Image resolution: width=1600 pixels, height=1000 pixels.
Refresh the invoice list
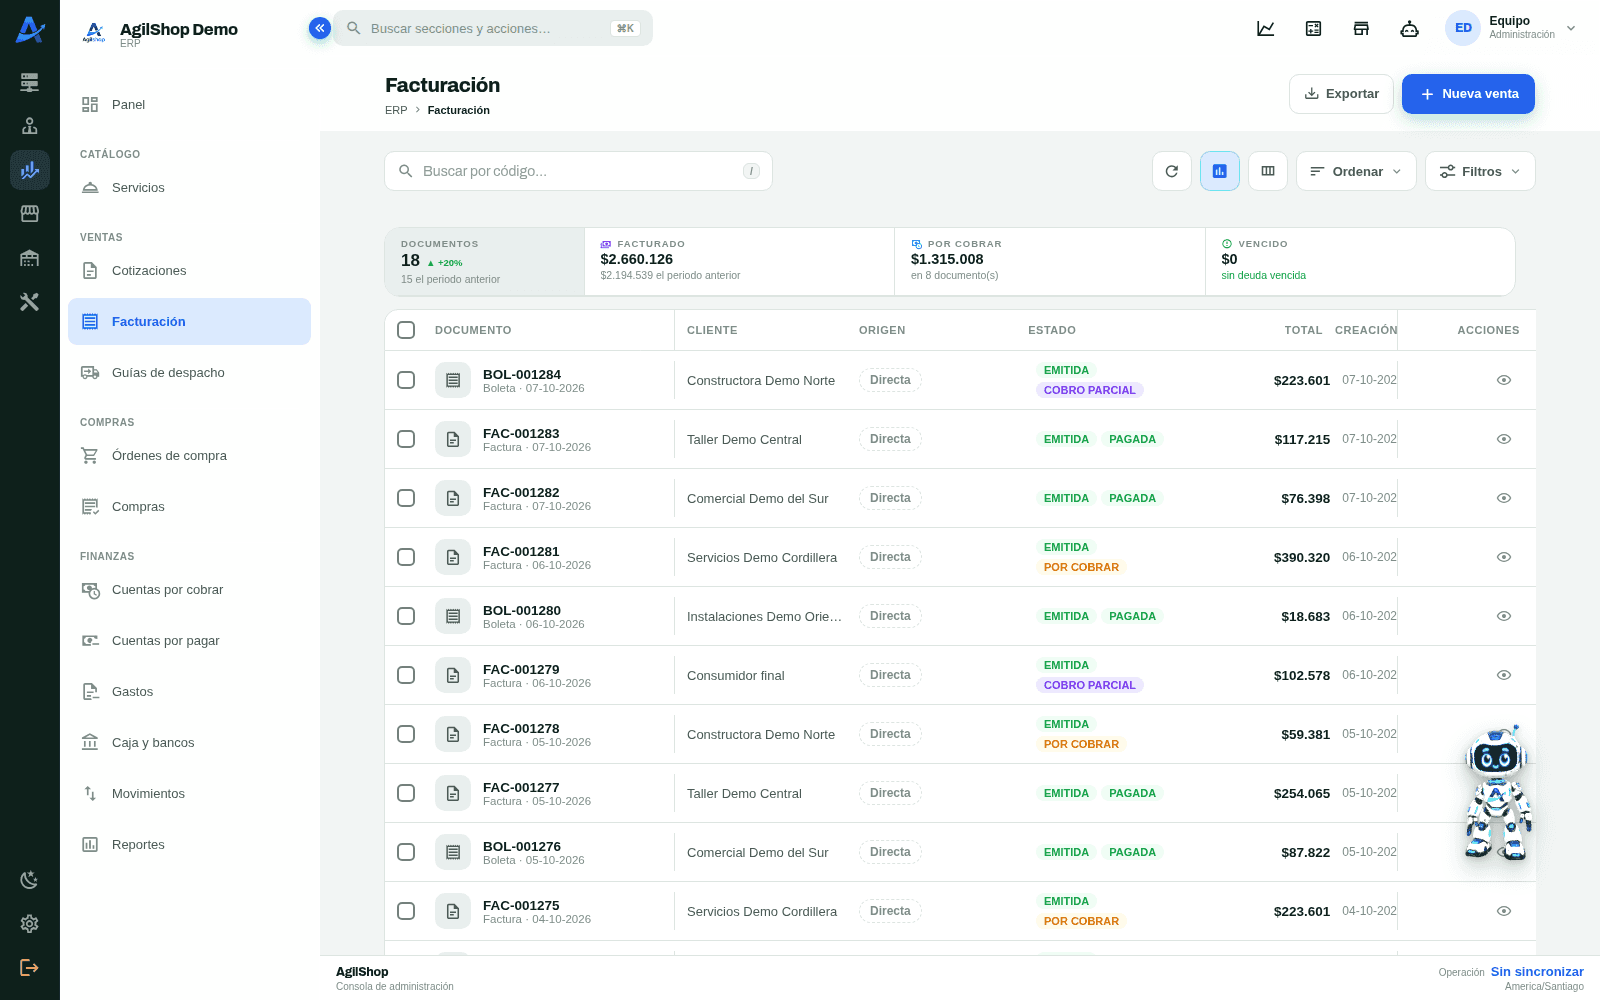tap(1172, 171)
